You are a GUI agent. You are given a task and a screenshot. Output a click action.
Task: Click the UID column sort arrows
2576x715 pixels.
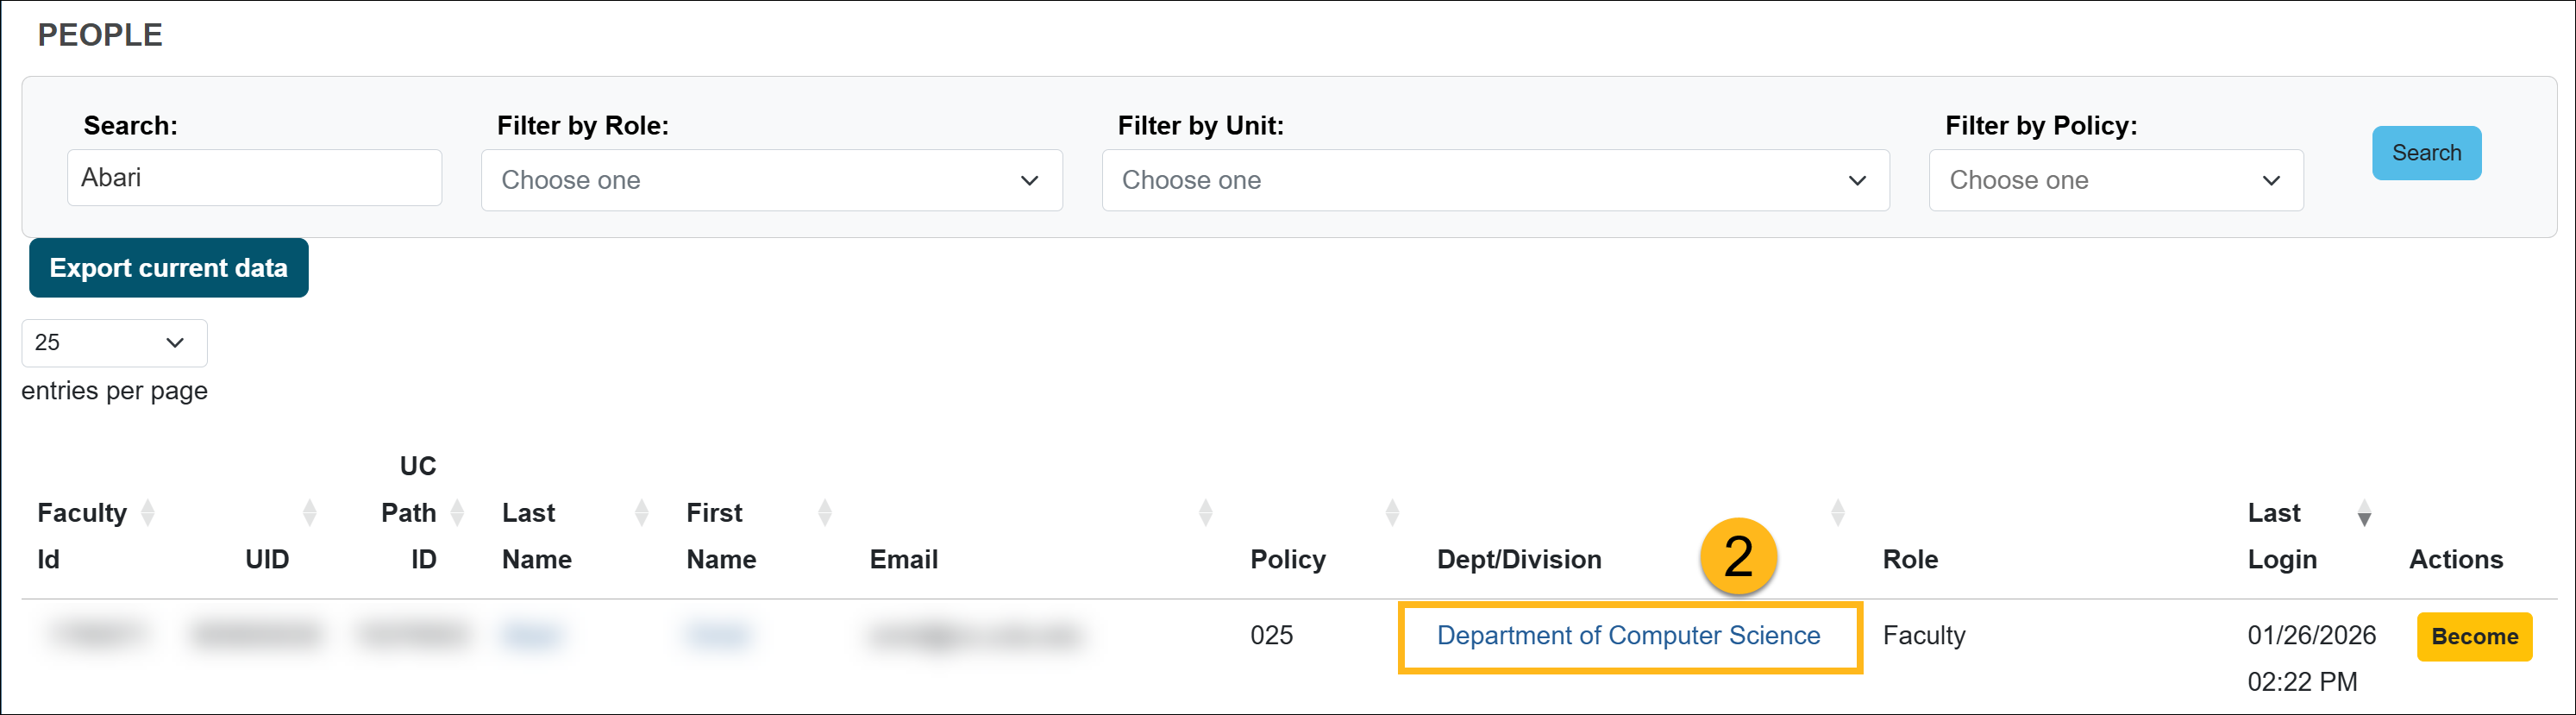point(309,513)
